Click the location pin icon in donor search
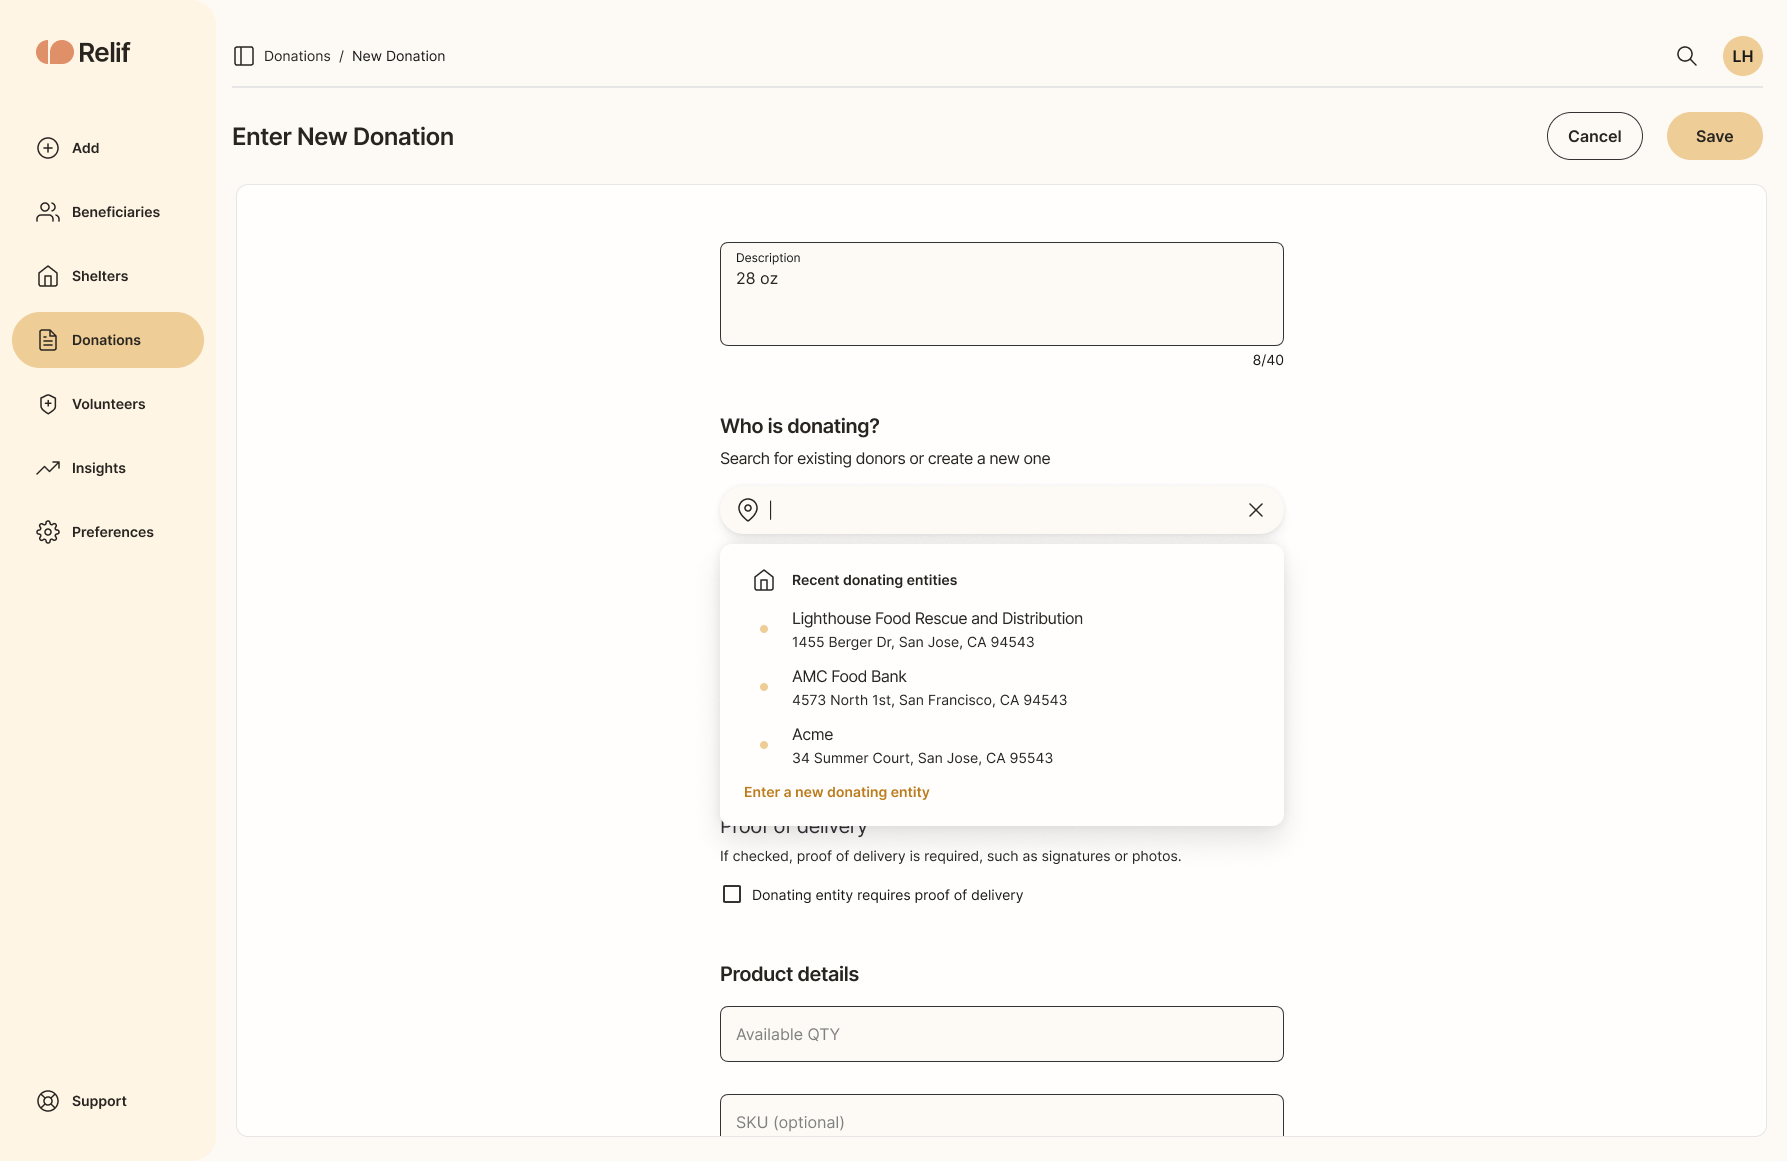 click(748, 510)
